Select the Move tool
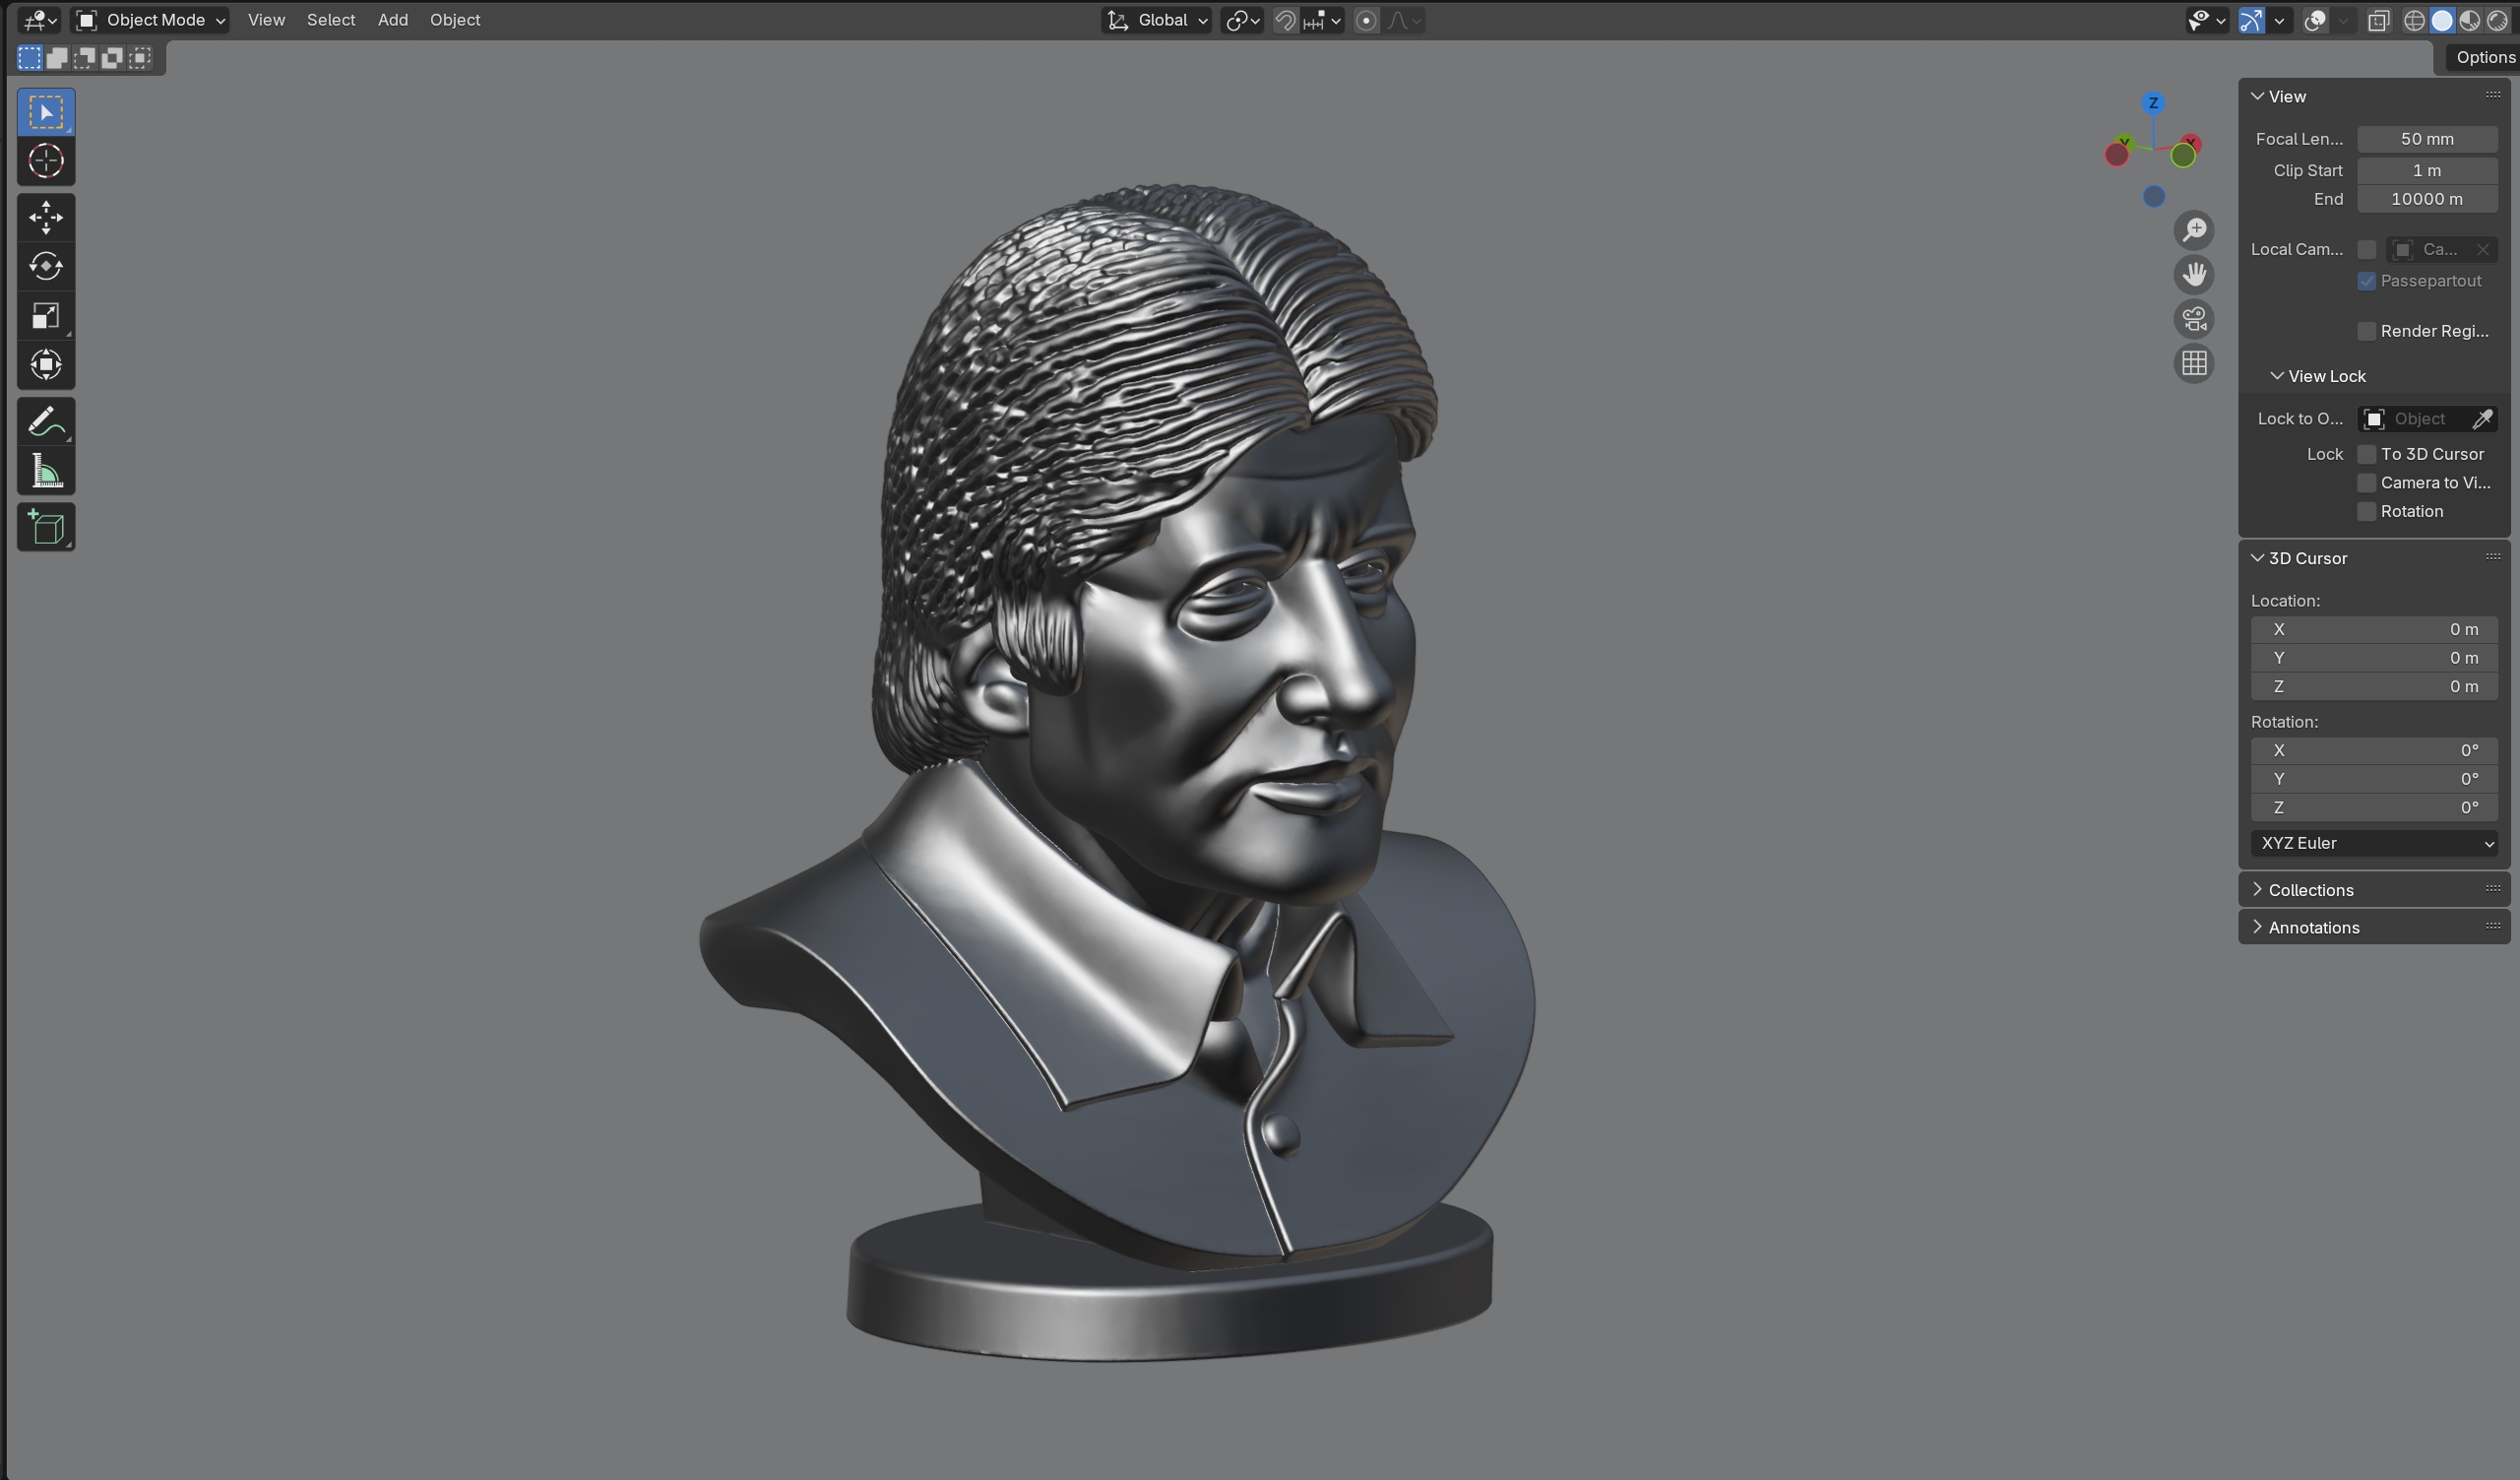 click(x=46, y=217)
